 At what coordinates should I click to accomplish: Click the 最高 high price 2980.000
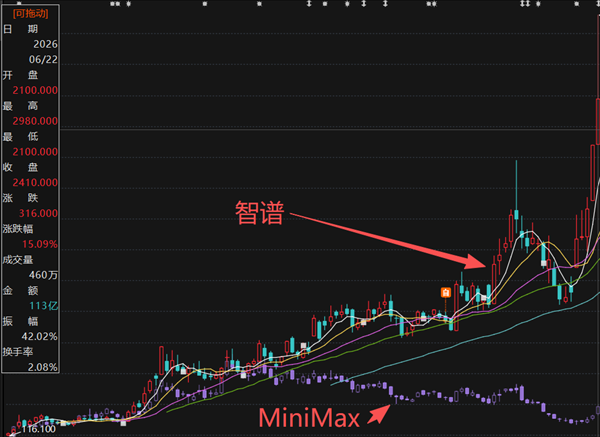point(35,121)
